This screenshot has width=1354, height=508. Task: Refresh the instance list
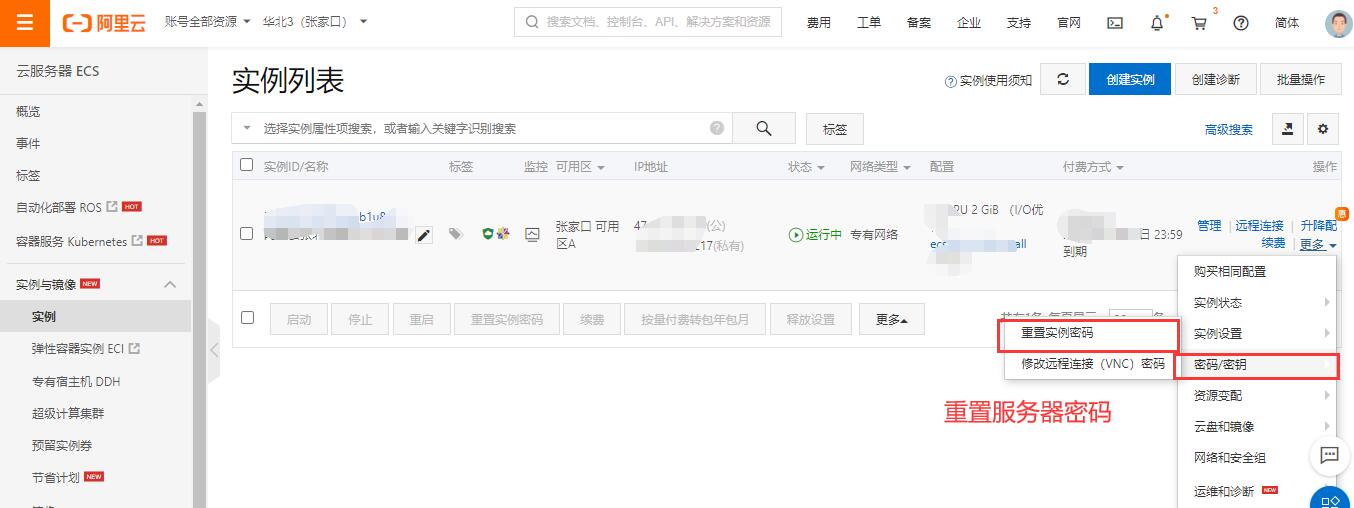pos(1063,80)
